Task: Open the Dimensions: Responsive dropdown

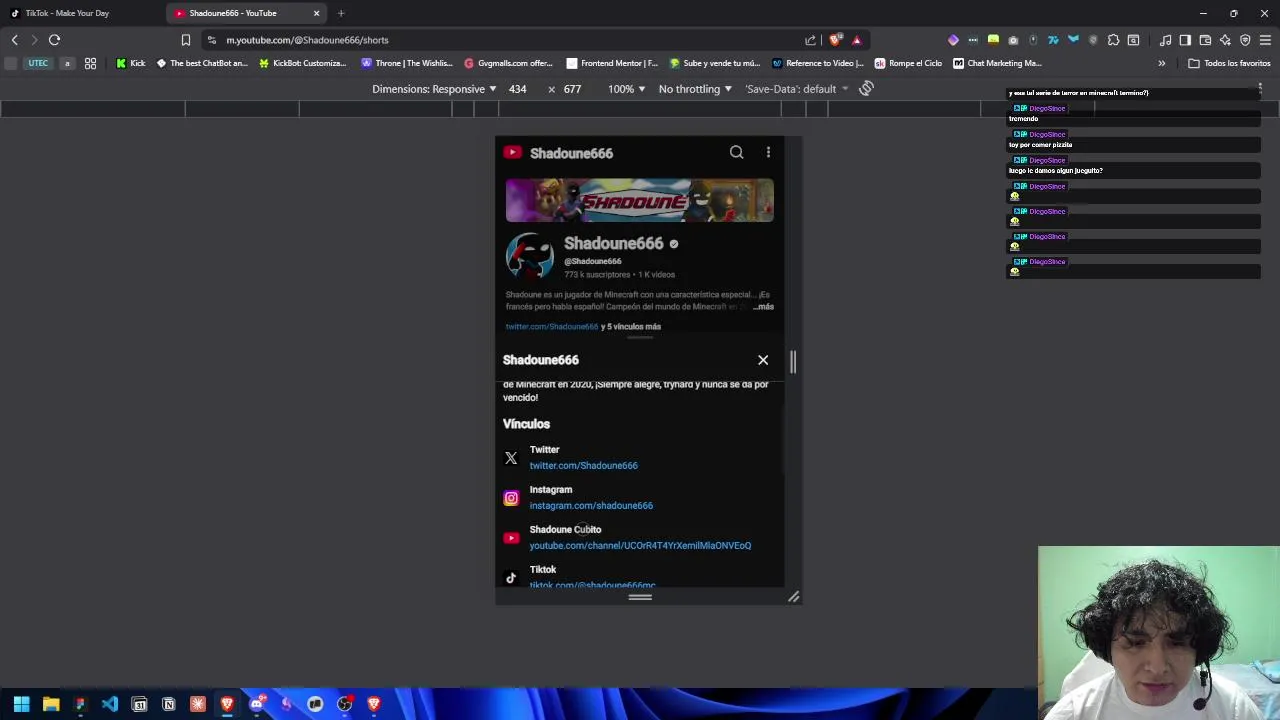Action: tap(434, 89)
